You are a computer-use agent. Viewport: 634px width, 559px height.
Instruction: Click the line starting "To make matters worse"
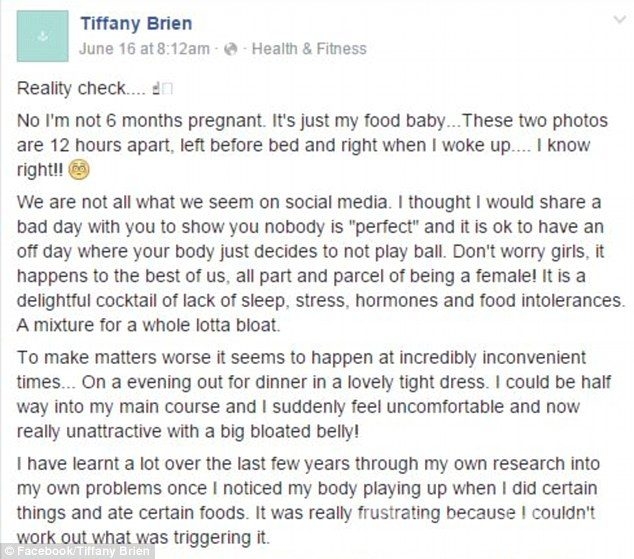(x=301, y=358)
